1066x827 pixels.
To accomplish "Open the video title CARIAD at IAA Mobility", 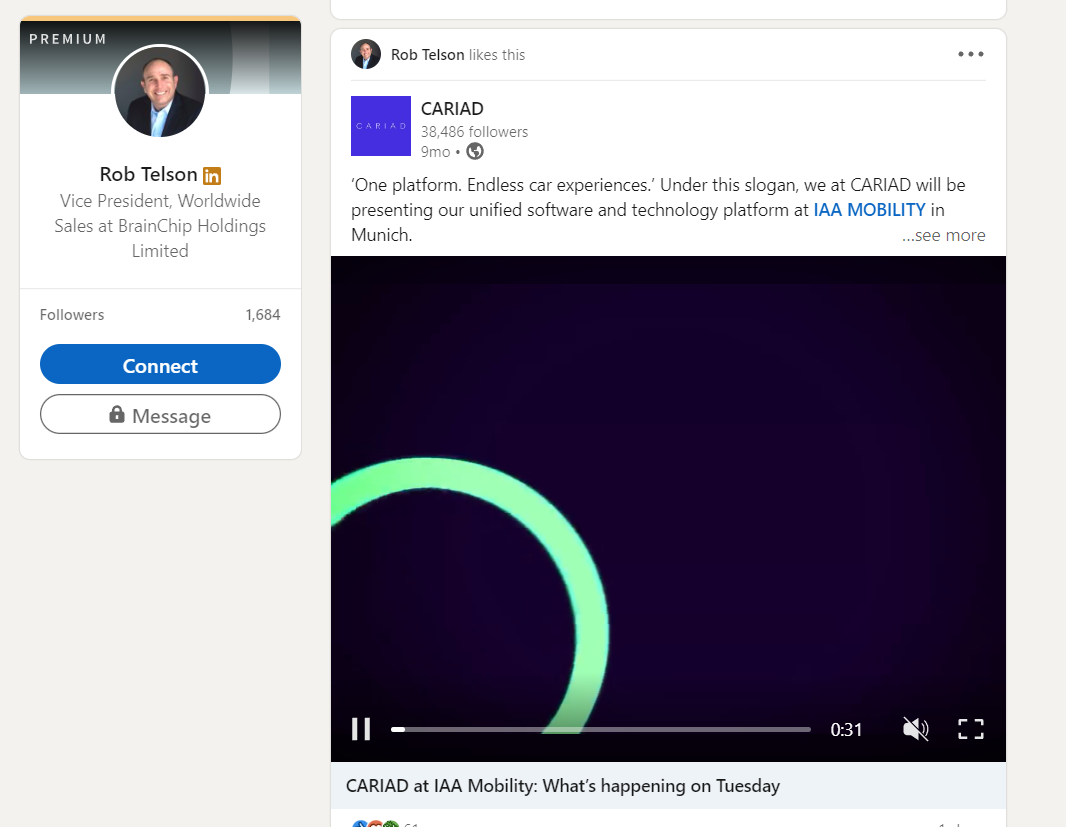I will [x=563, y=786].
